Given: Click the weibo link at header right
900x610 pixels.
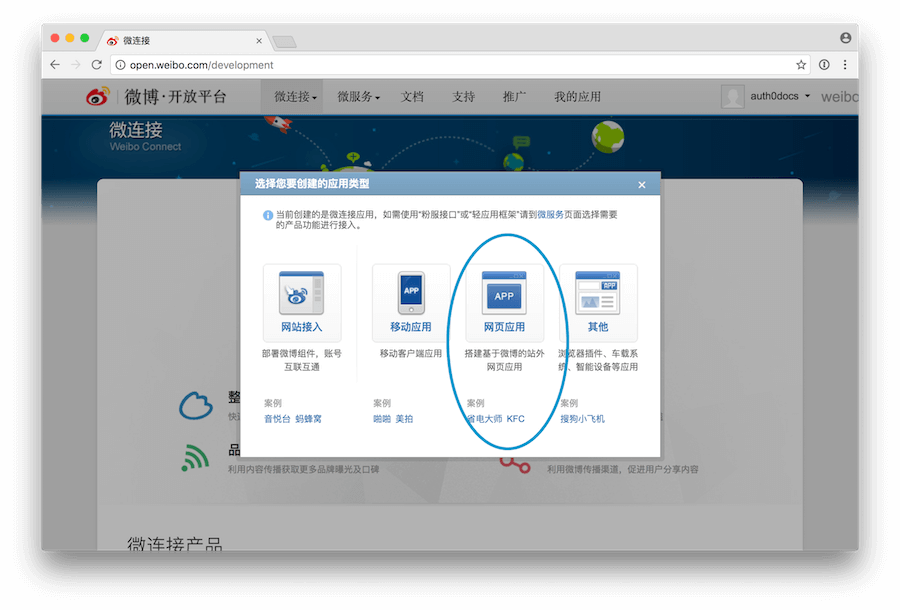Looking at the screenshot, I should pos(839,96).
